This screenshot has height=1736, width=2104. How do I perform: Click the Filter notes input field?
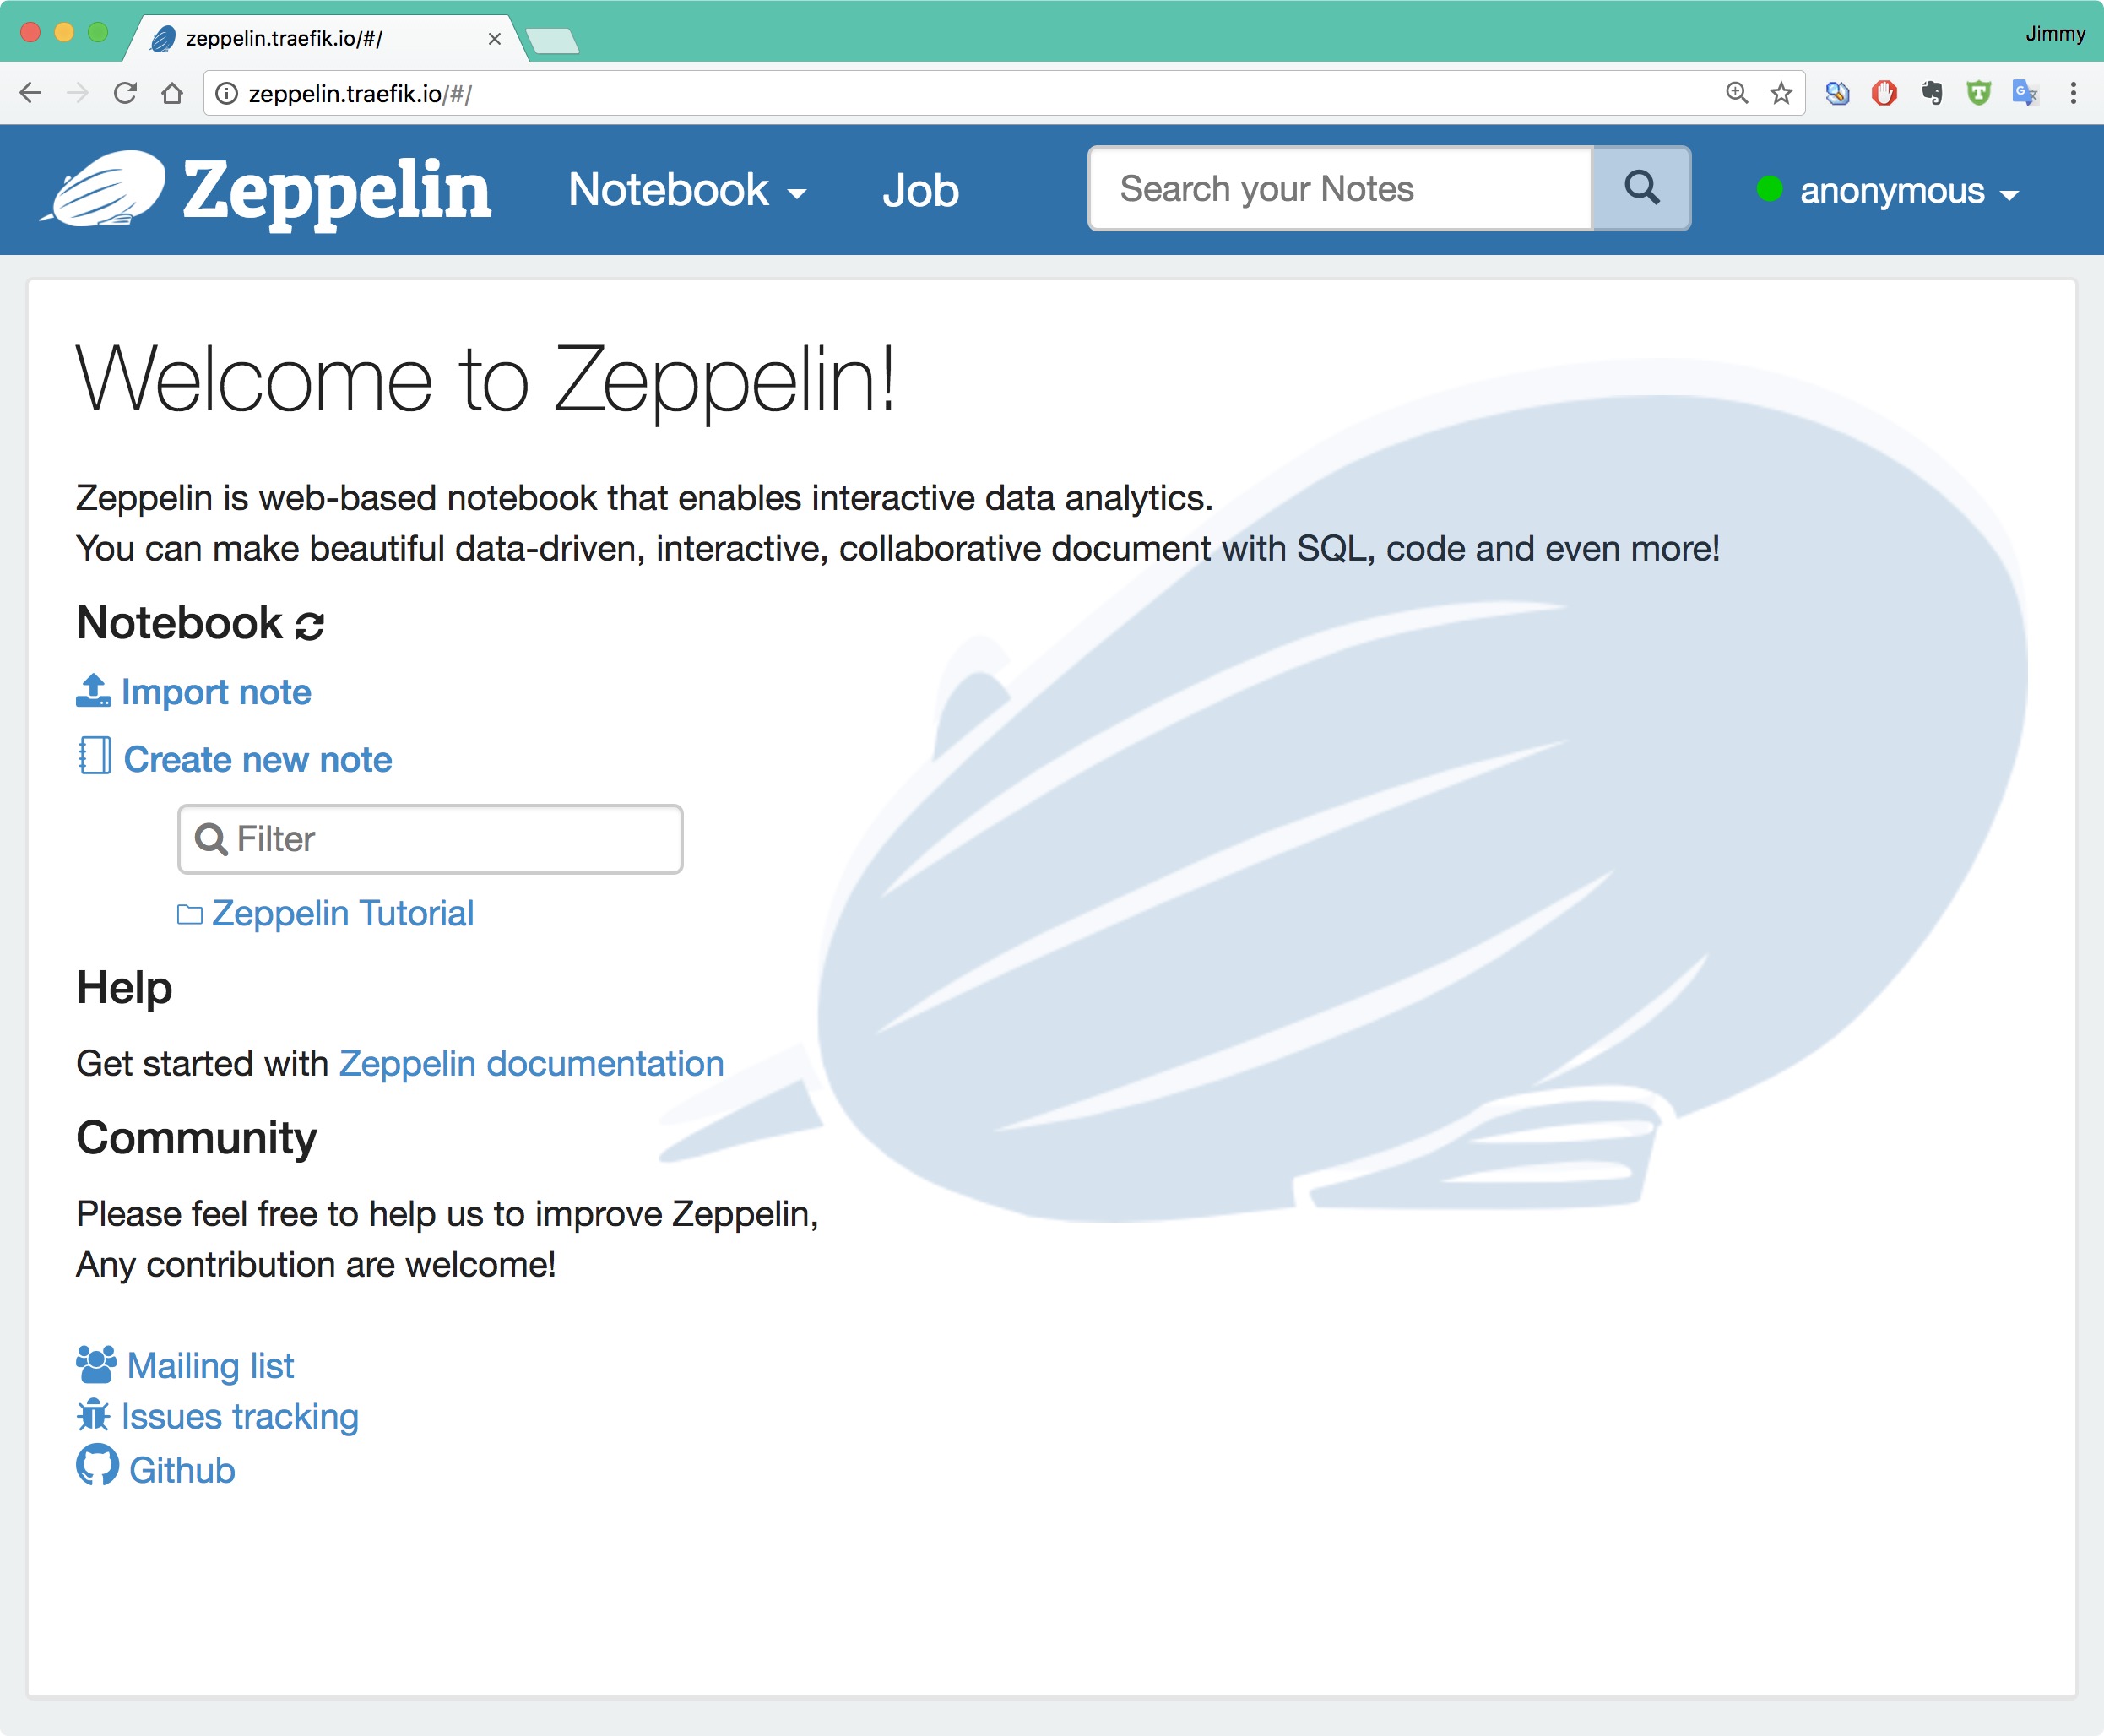431,838
